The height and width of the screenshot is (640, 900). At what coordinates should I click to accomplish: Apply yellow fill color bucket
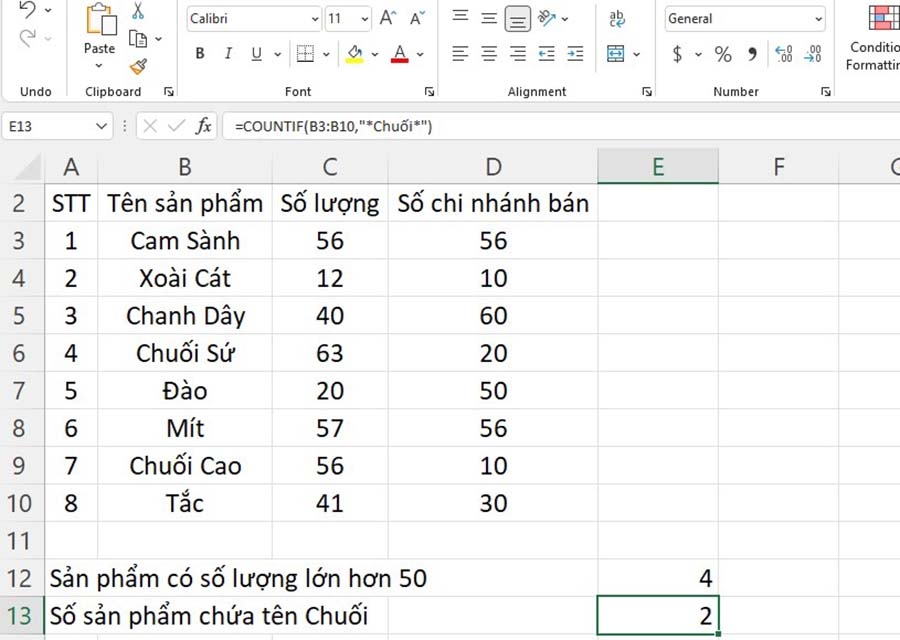tap(355, 54)
